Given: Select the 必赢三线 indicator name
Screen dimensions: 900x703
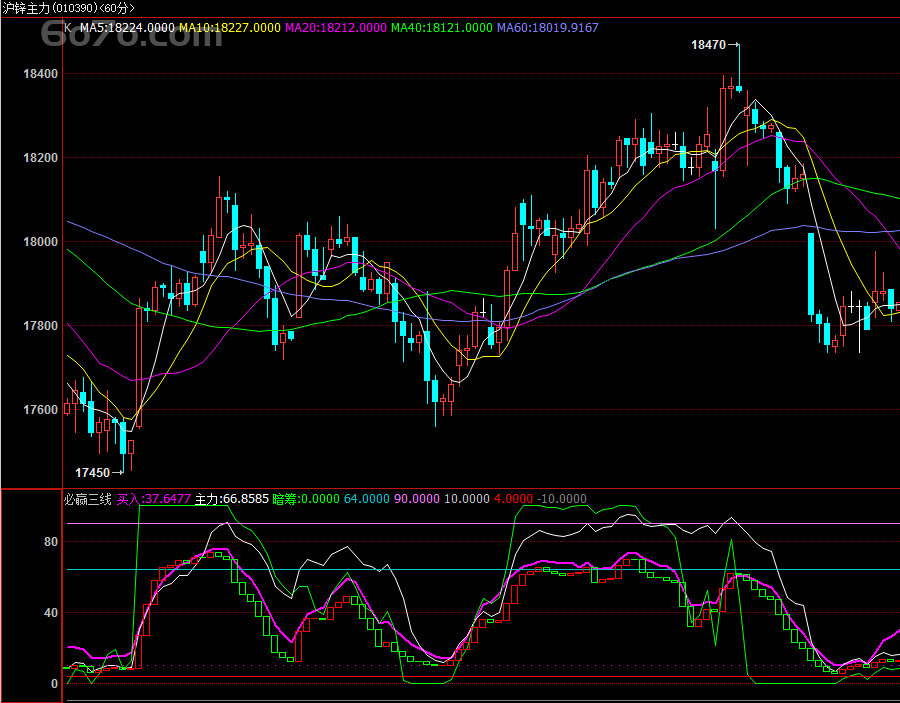Looking at the screenshot, I should coord(88,499).
